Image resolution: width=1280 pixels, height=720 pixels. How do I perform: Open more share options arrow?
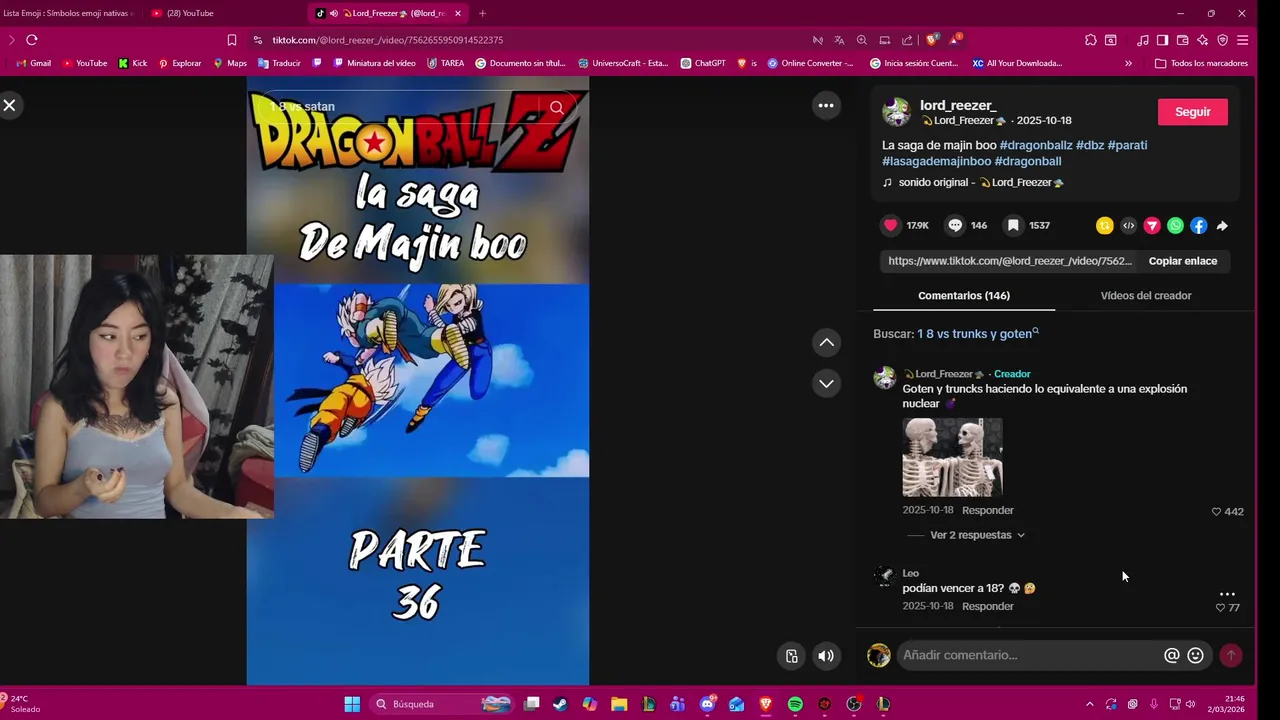[x=1222, y=226]
